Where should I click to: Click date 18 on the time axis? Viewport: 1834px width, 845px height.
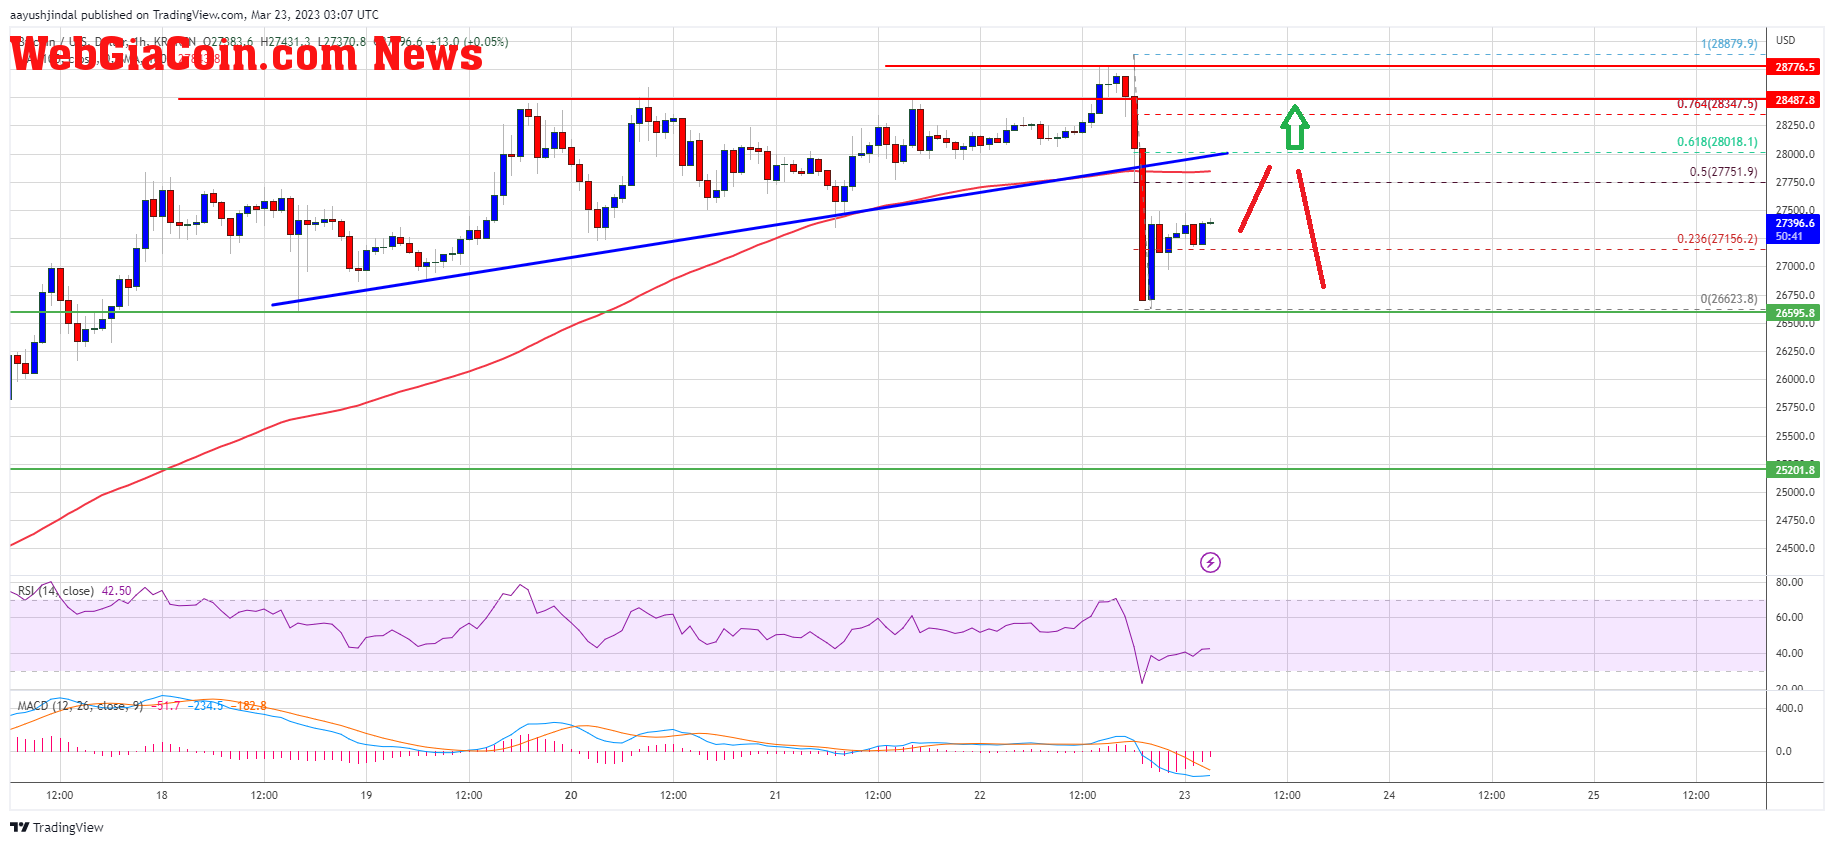pyautogui.click(x=162, y=795)
